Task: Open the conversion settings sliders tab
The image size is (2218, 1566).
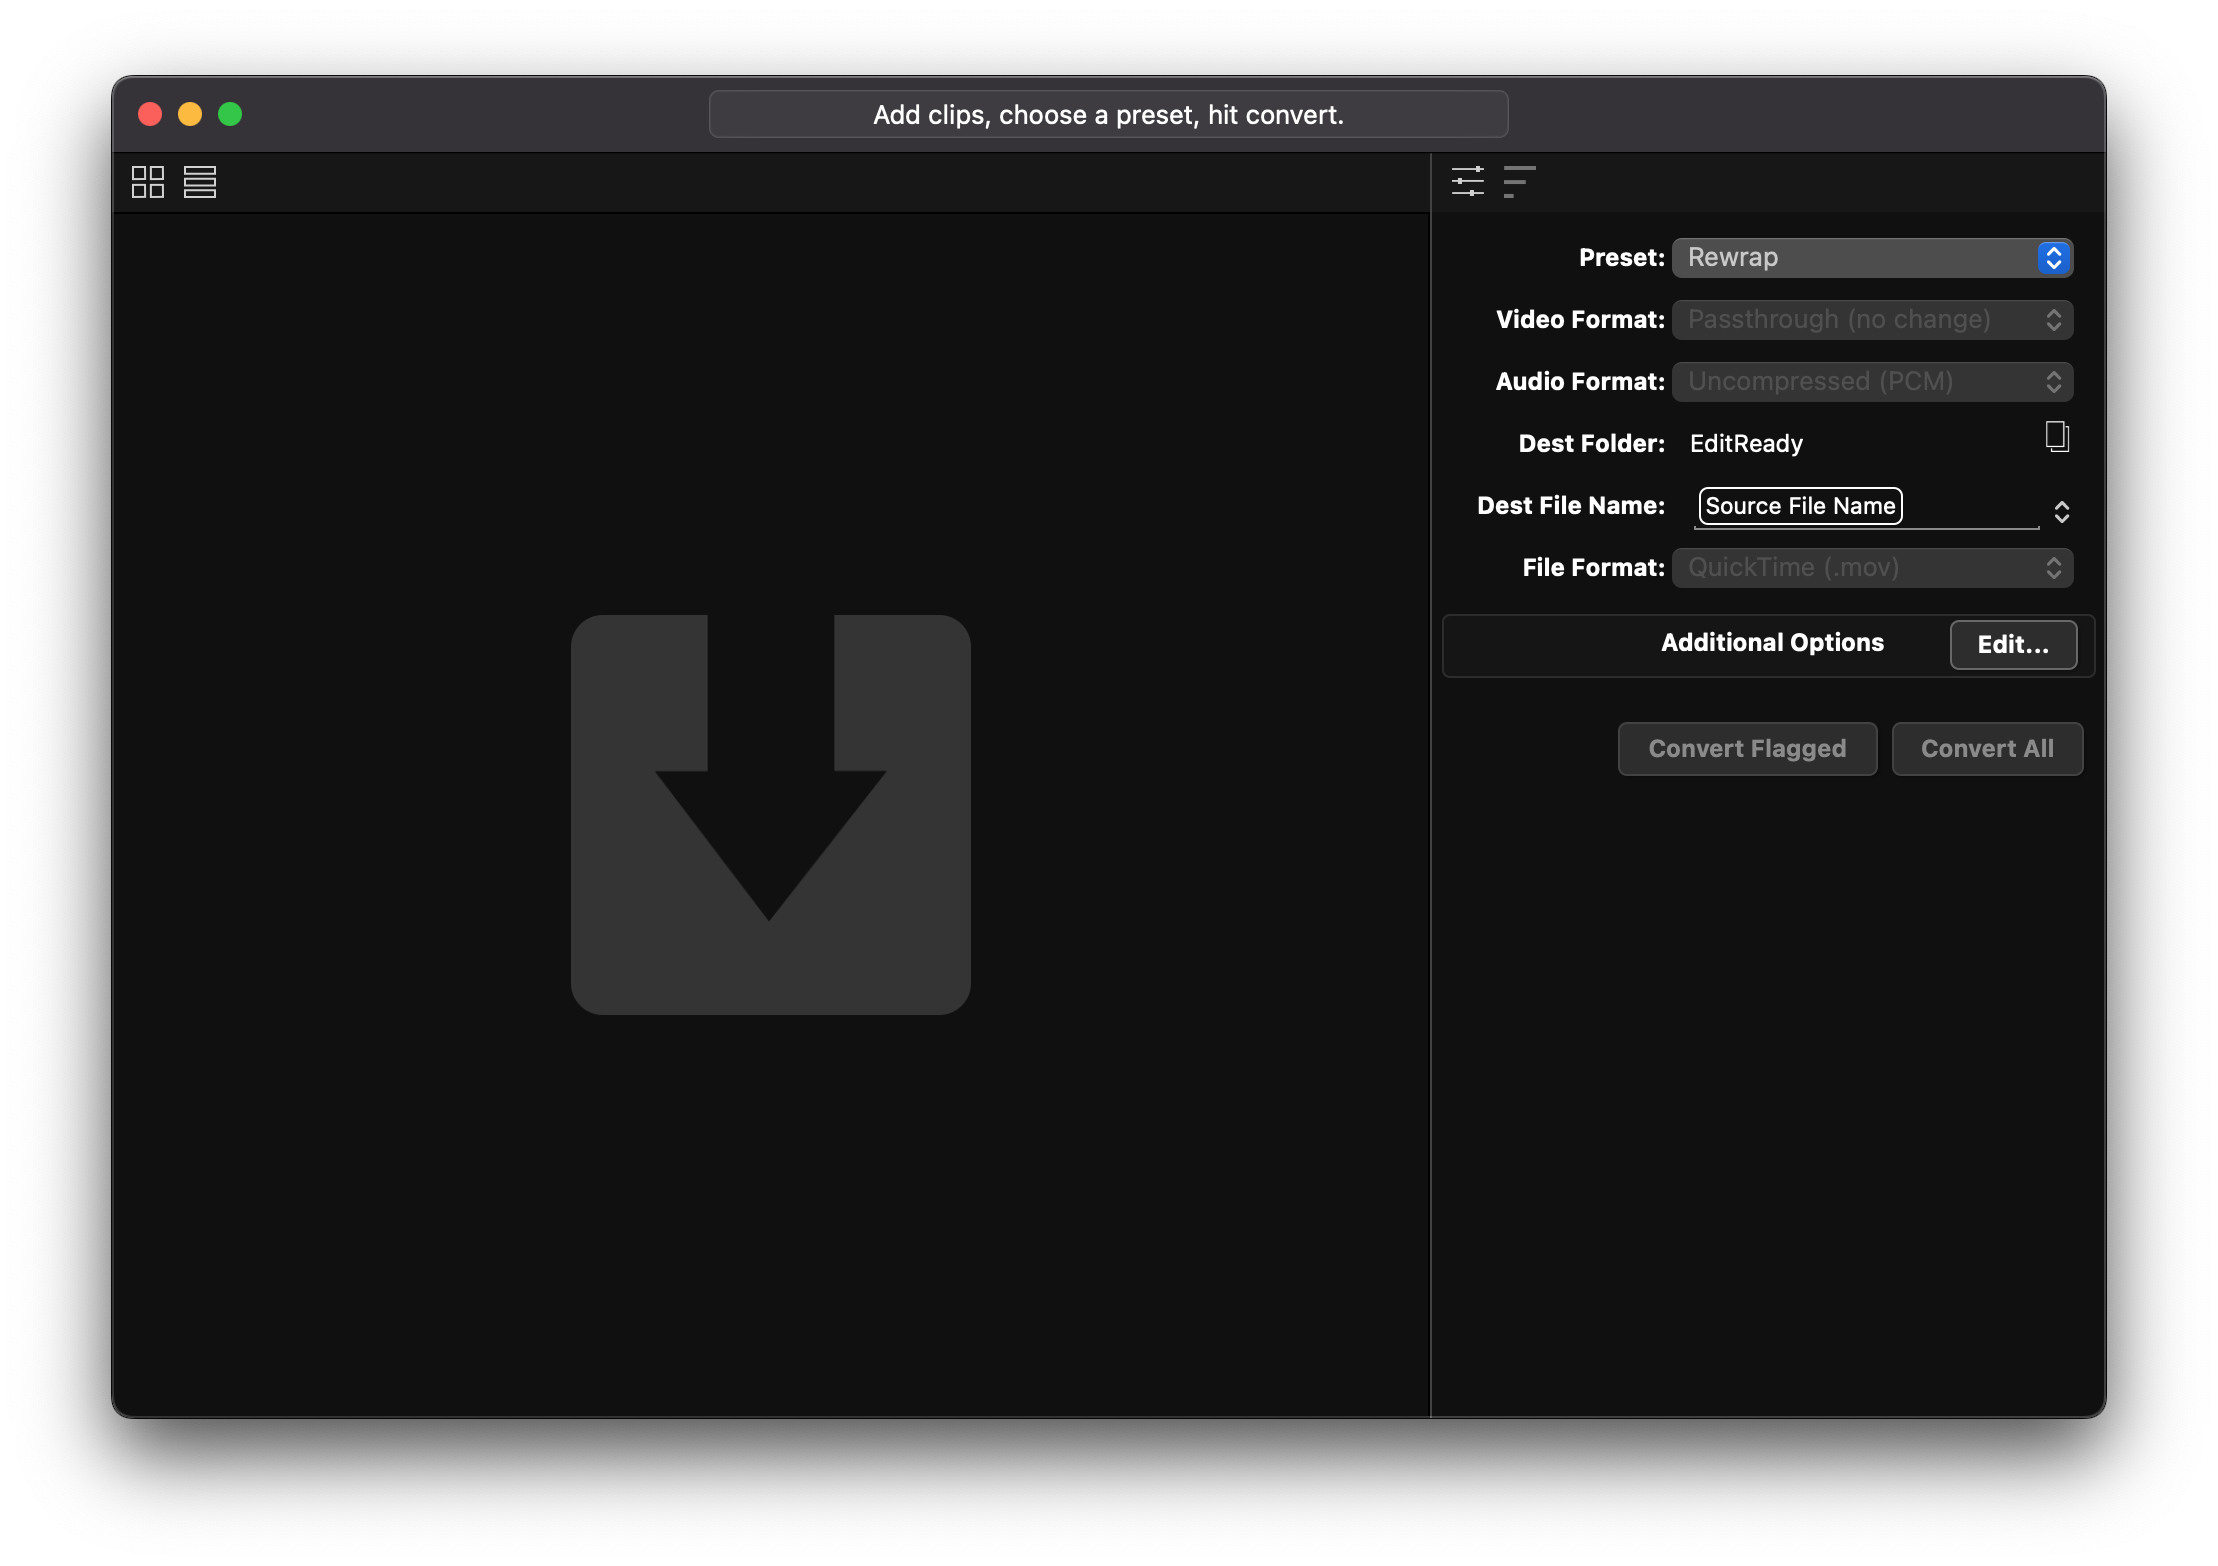Action: coord(1467,182)
